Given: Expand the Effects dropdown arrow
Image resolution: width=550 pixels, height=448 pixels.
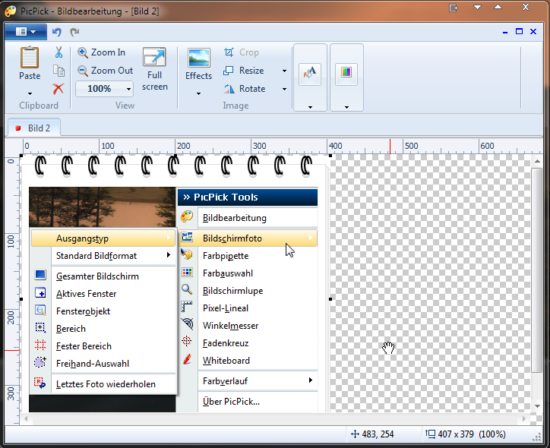Looking at the screenshot, I should tap(199, 94).
